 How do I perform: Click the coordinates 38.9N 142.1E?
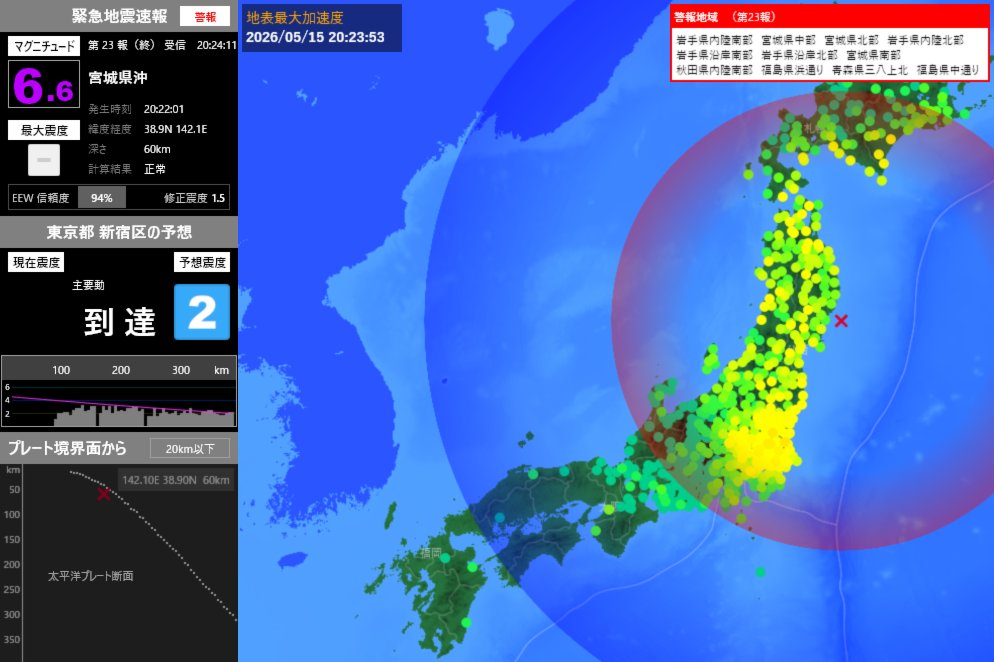[176, 129]
